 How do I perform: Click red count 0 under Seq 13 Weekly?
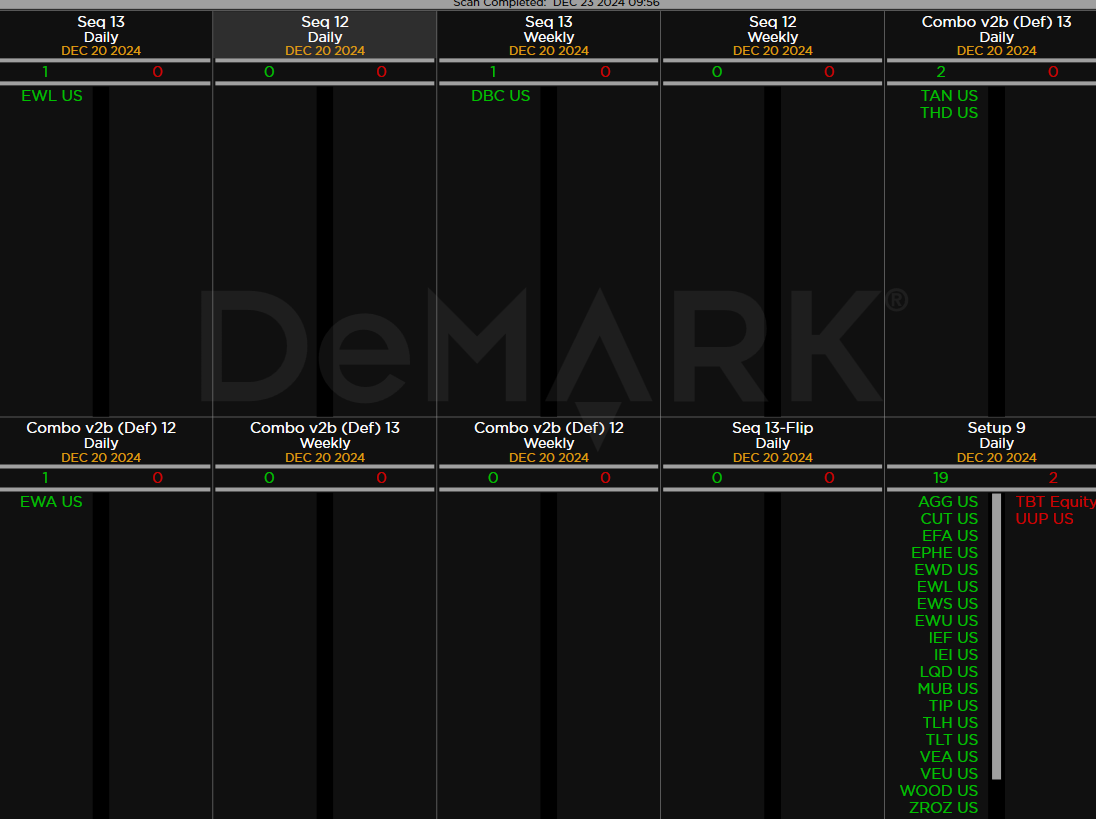click(605, 72)
